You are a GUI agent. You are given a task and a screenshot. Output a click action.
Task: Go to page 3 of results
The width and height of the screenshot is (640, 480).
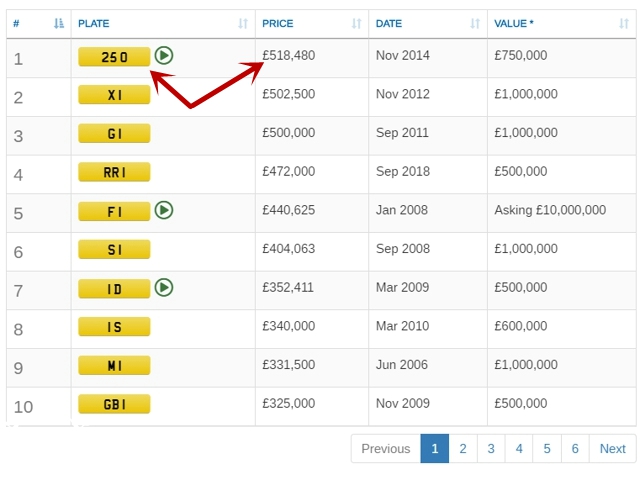[x=491, y=449]
